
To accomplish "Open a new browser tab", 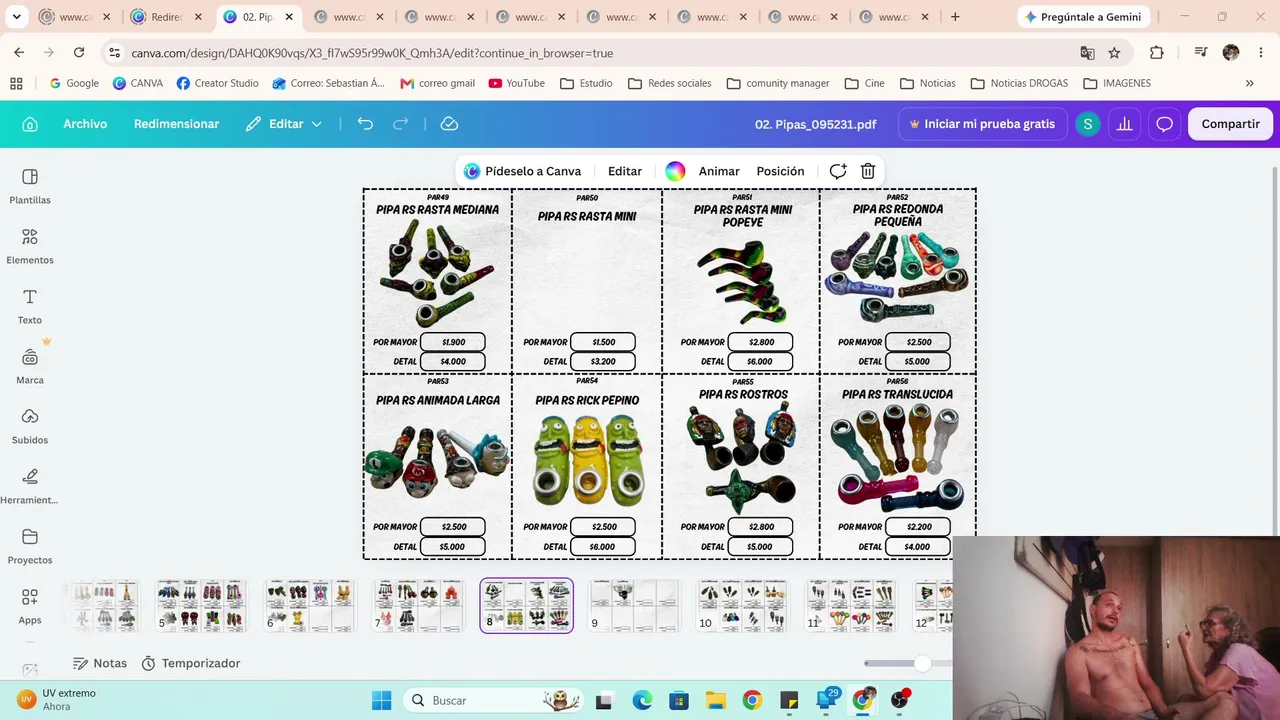I will coord(955,17).
